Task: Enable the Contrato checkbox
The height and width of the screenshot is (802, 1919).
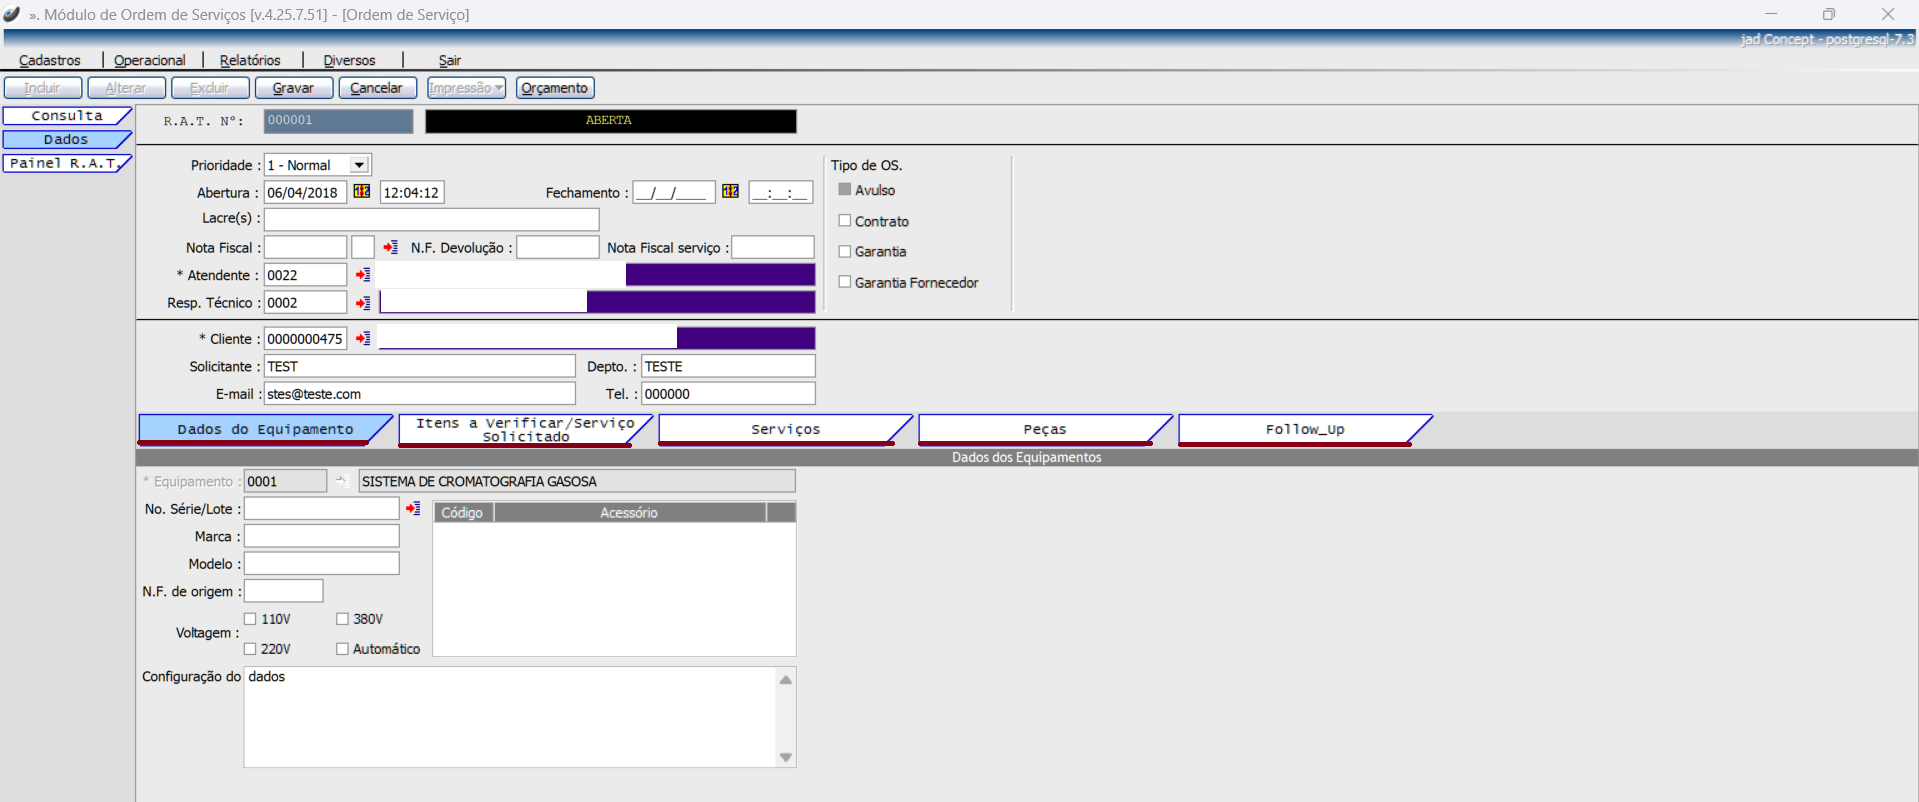Action: click(x=845, y=221)
